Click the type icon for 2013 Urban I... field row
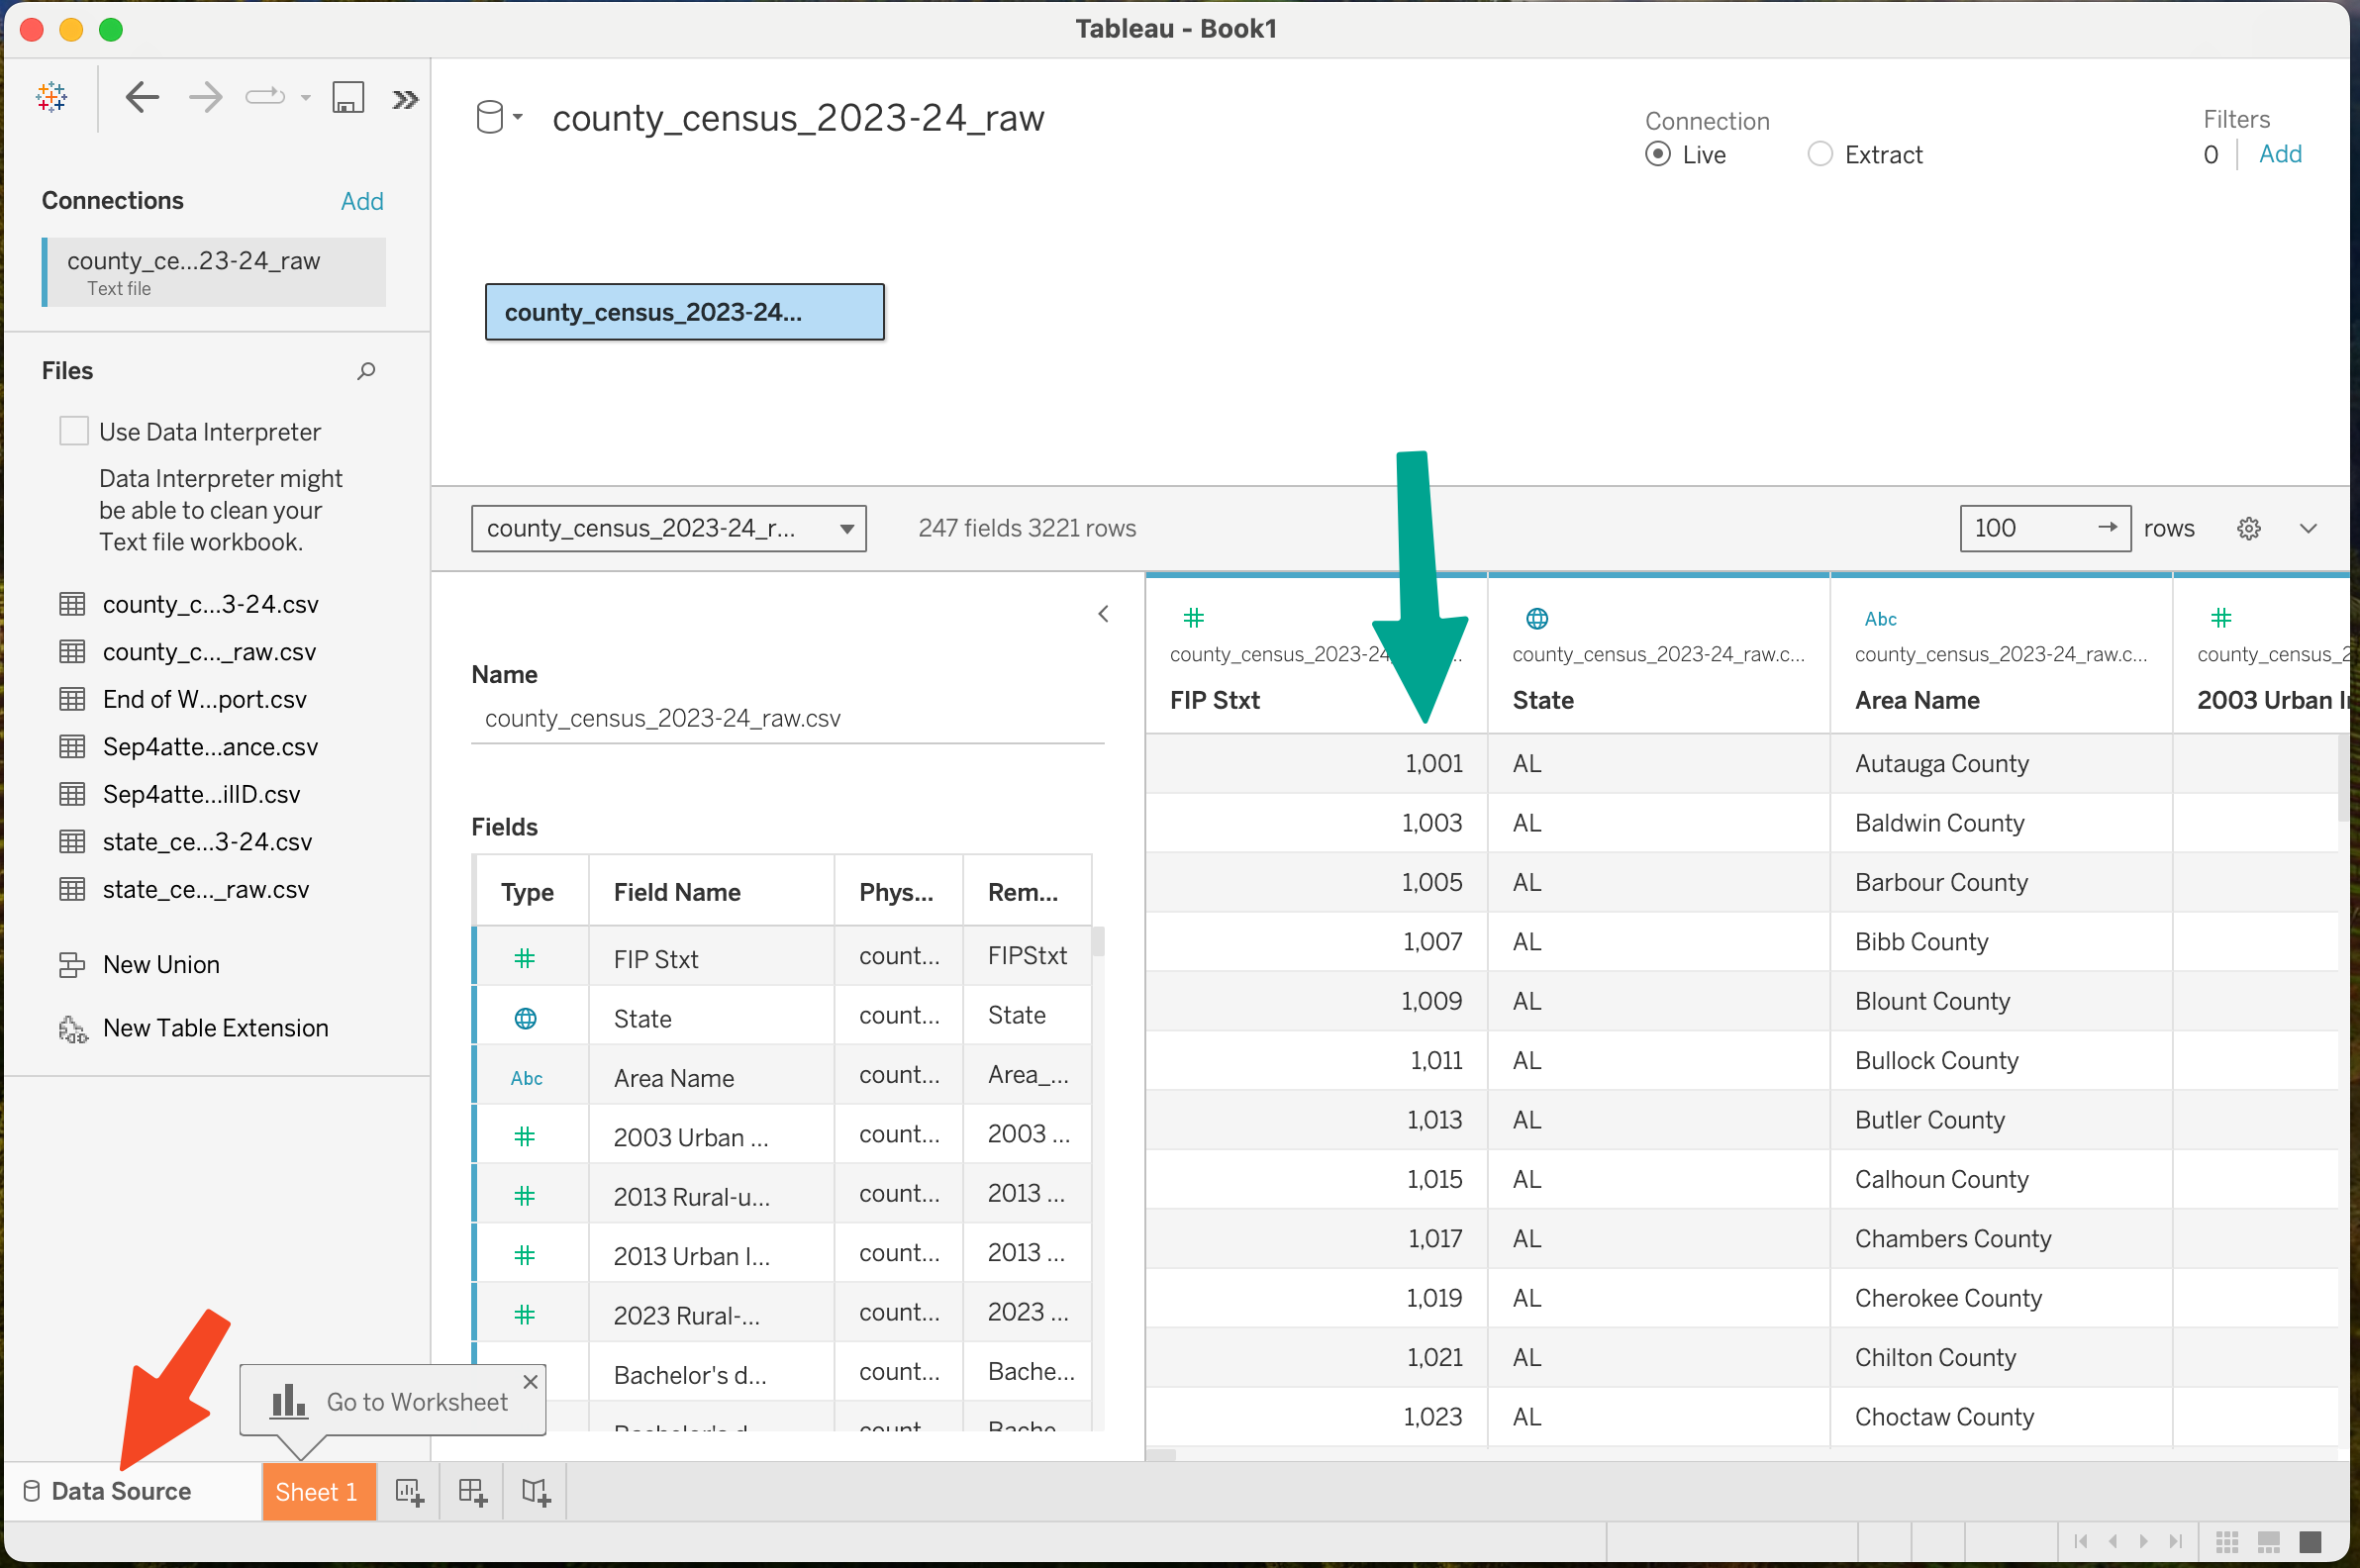Image resolution: width=2360 pixels, height=1568 pixels. (524, 1255)
